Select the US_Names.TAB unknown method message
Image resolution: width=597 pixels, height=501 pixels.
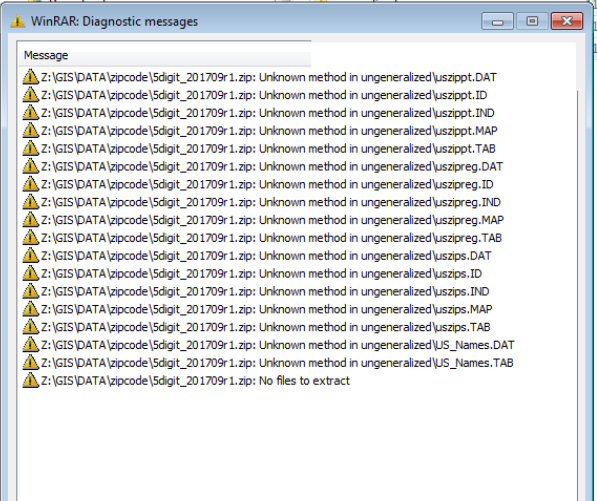(x=277, y=364)
